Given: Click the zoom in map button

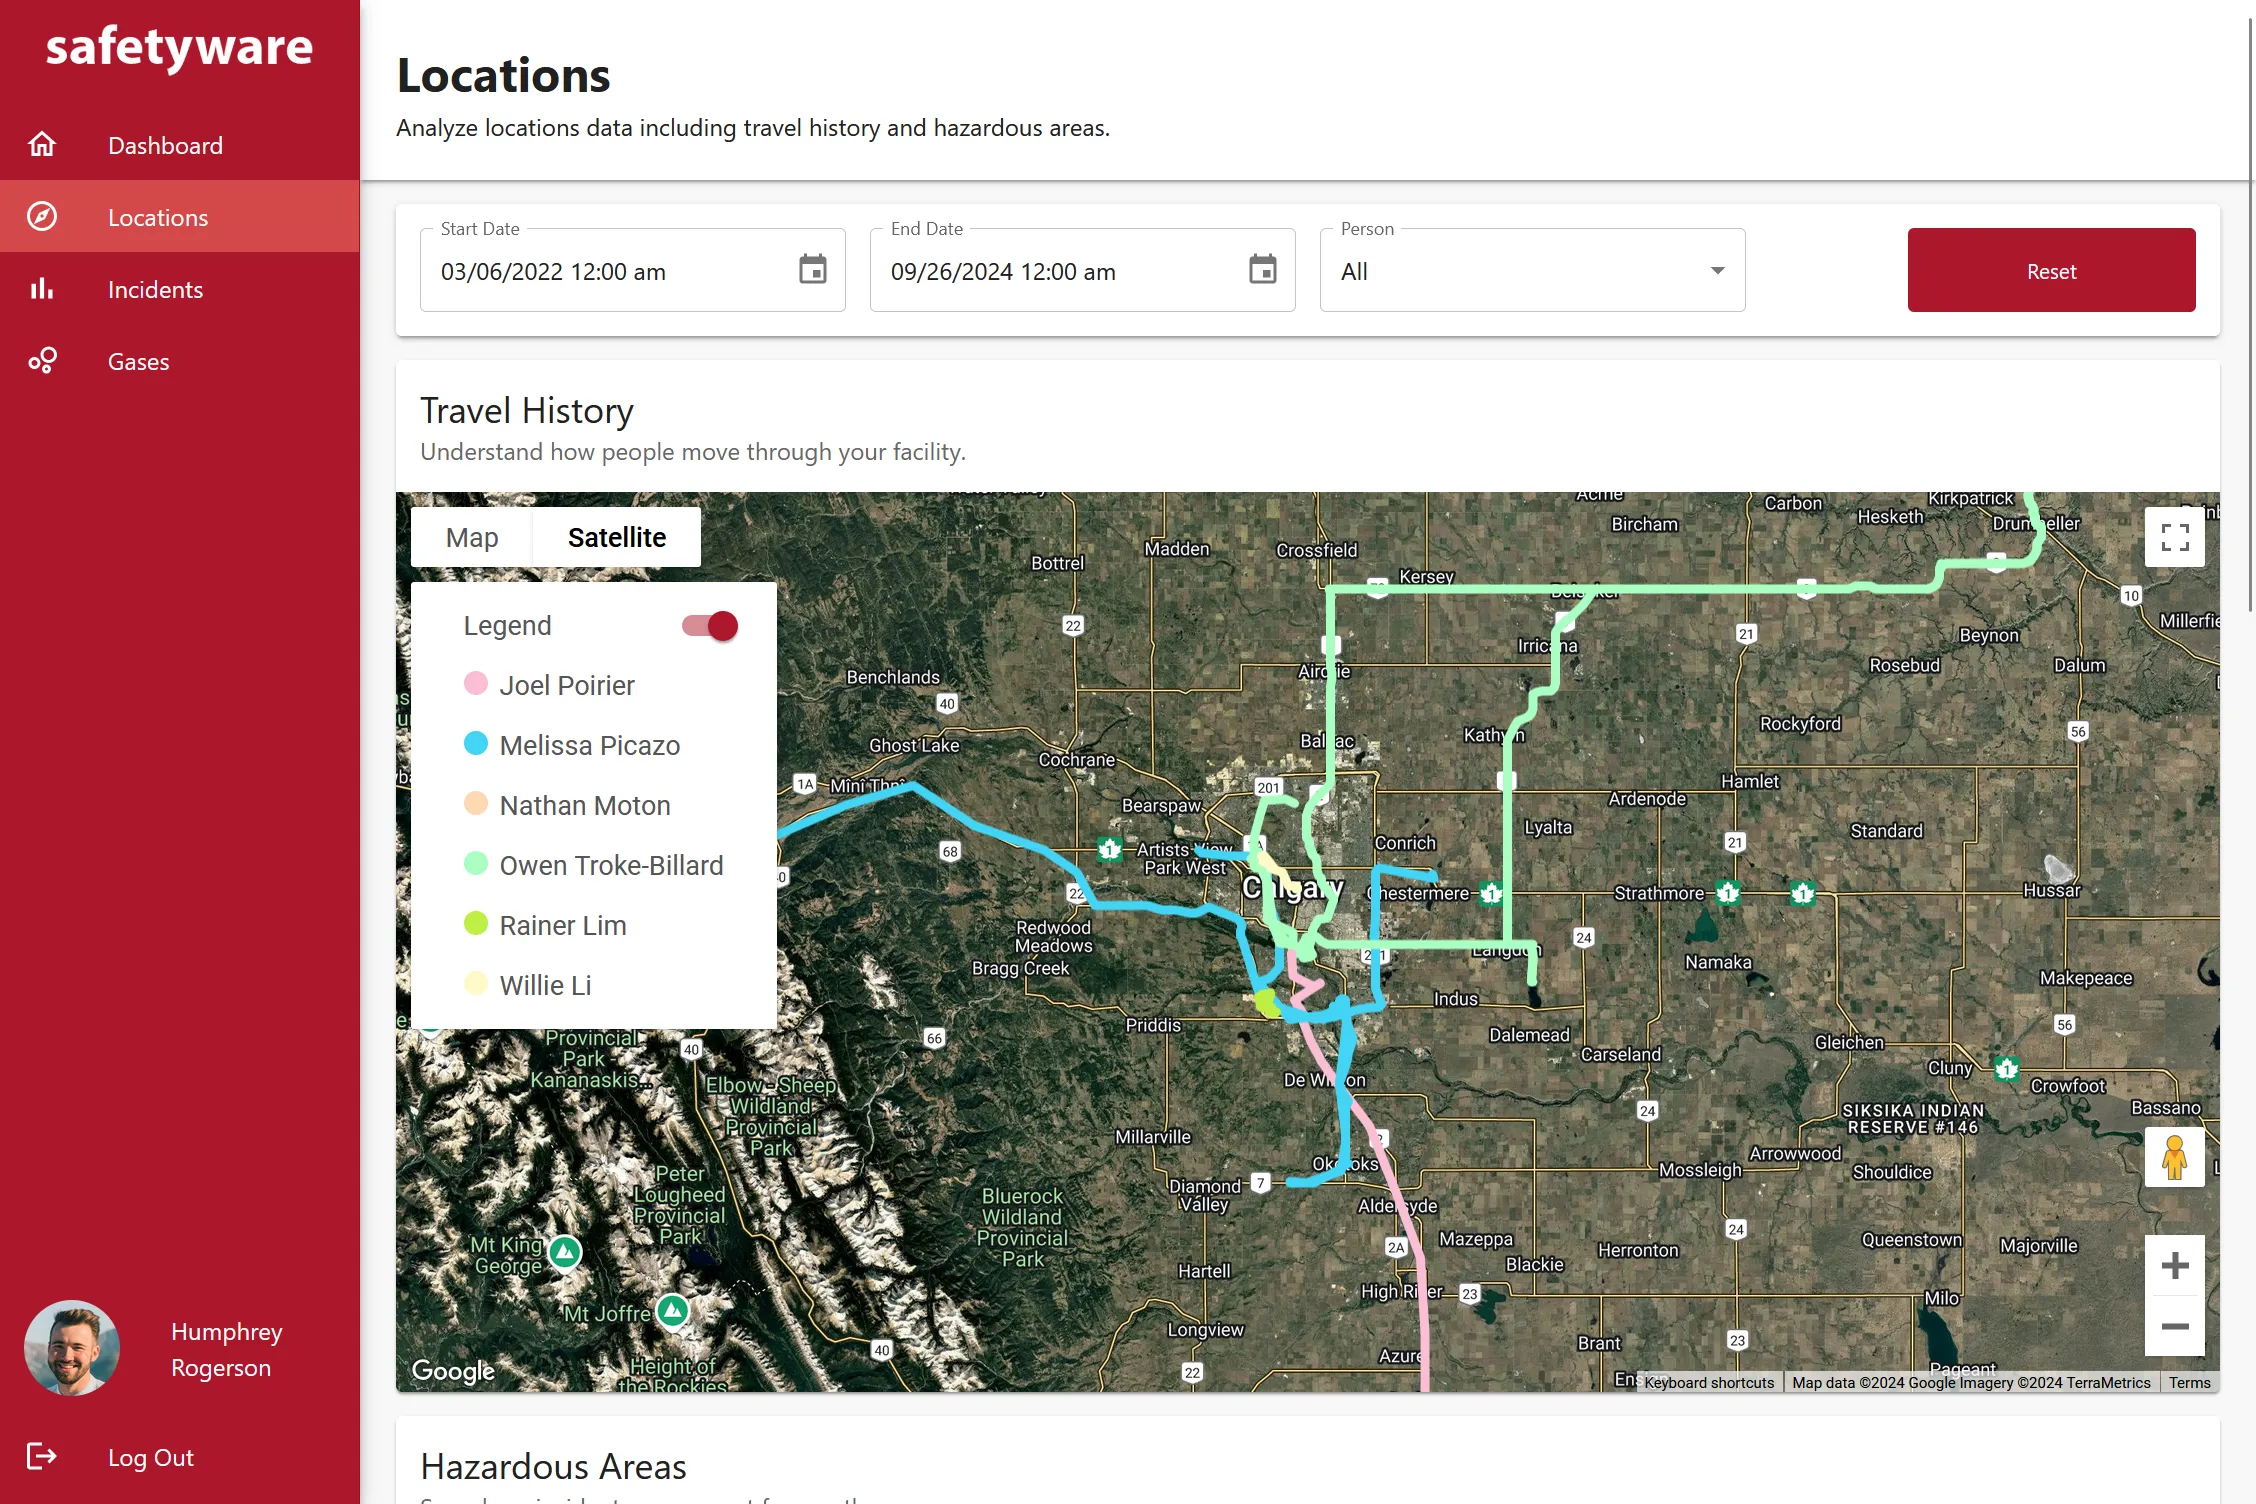Looking at the screenshot, I should coord(2175,1264).
